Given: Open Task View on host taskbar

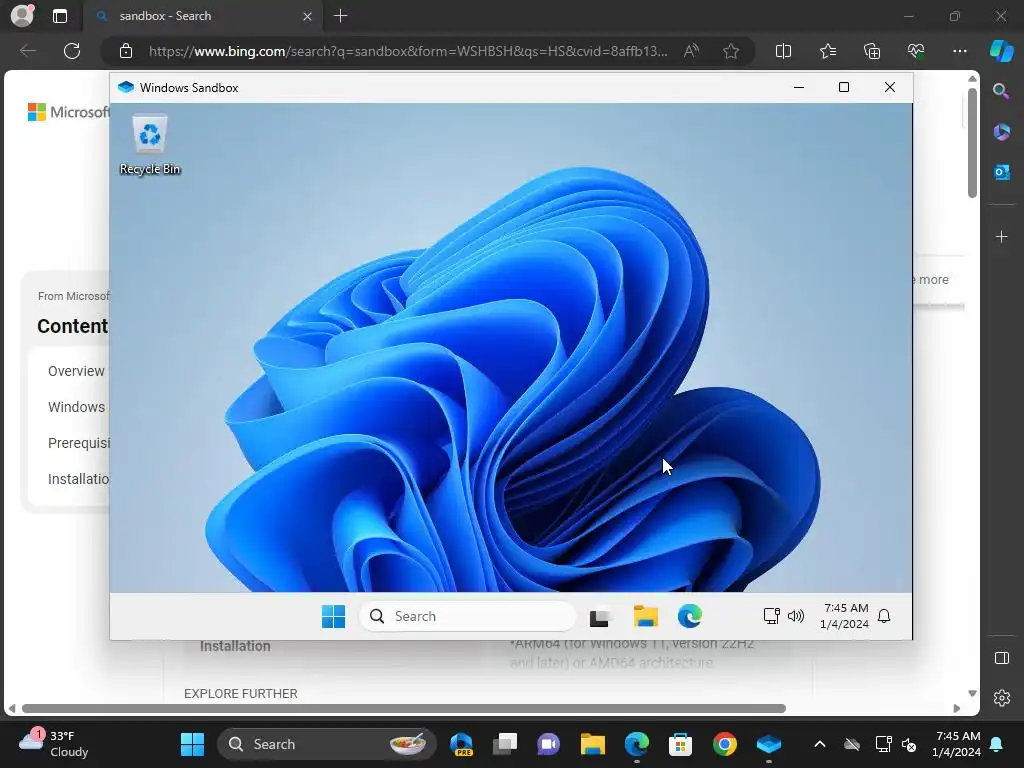Looking at the screenshot, I should point(505,744).
